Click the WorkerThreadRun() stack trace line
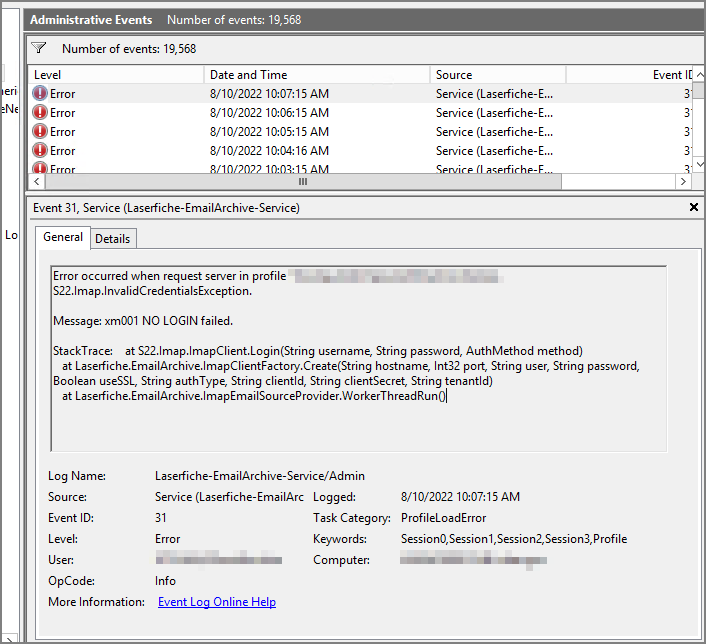The width and height of the screenshot is (706, 644). [254, 396]
